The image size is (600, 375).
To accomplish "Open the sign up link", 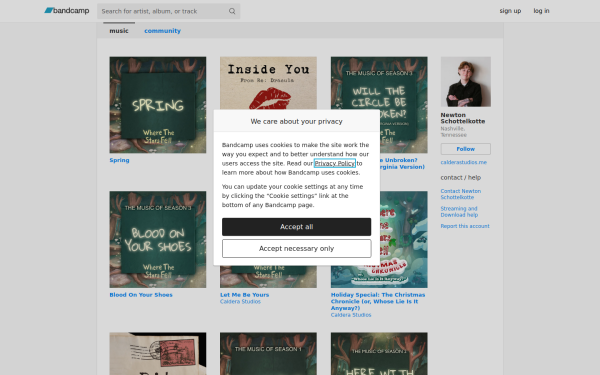I will click(x=510, y=11).
